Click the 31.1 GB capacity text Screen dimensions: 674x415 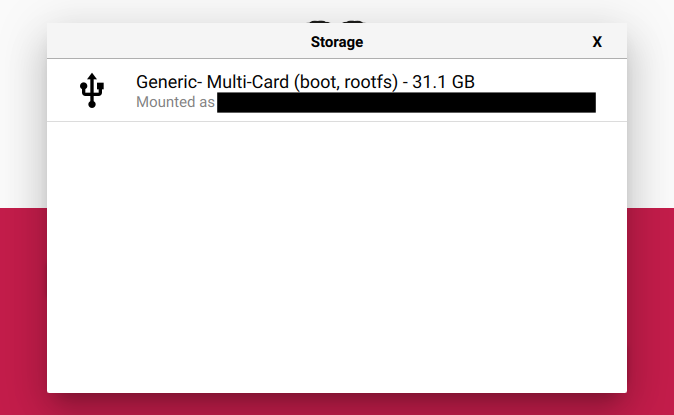(x=443, y=82)
